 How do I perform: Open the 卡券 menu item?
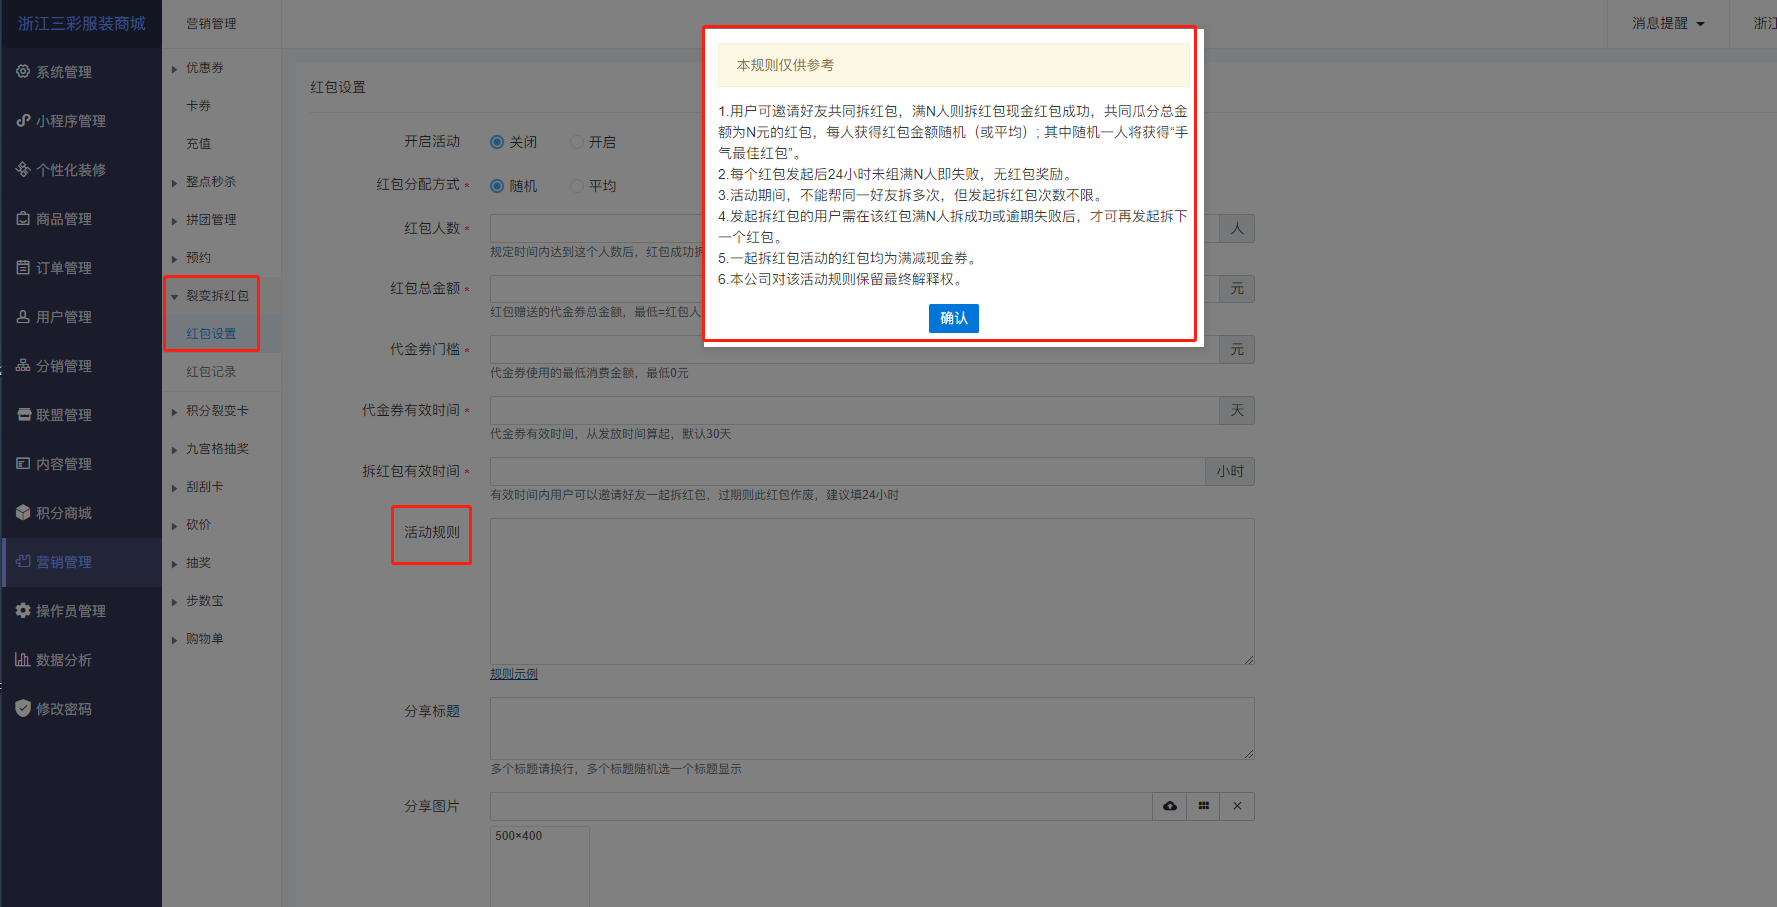198,106
